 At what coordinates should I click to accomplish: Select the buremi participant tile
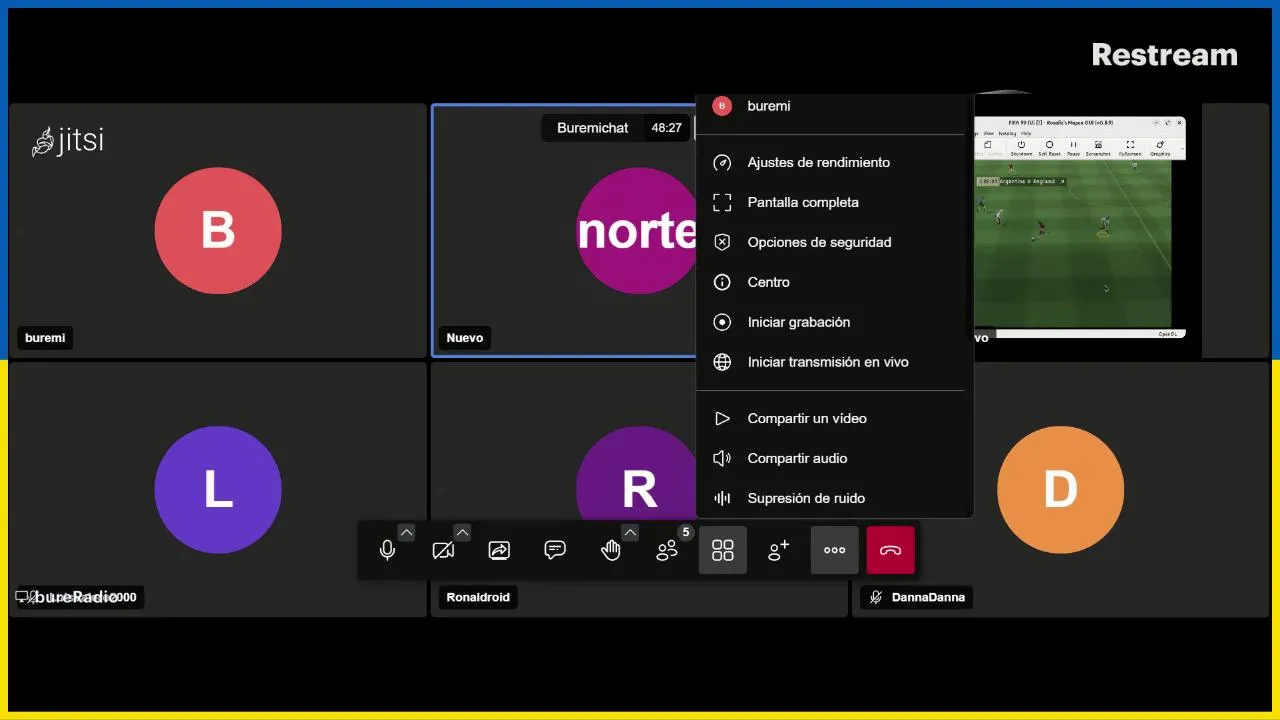(218, 231)
